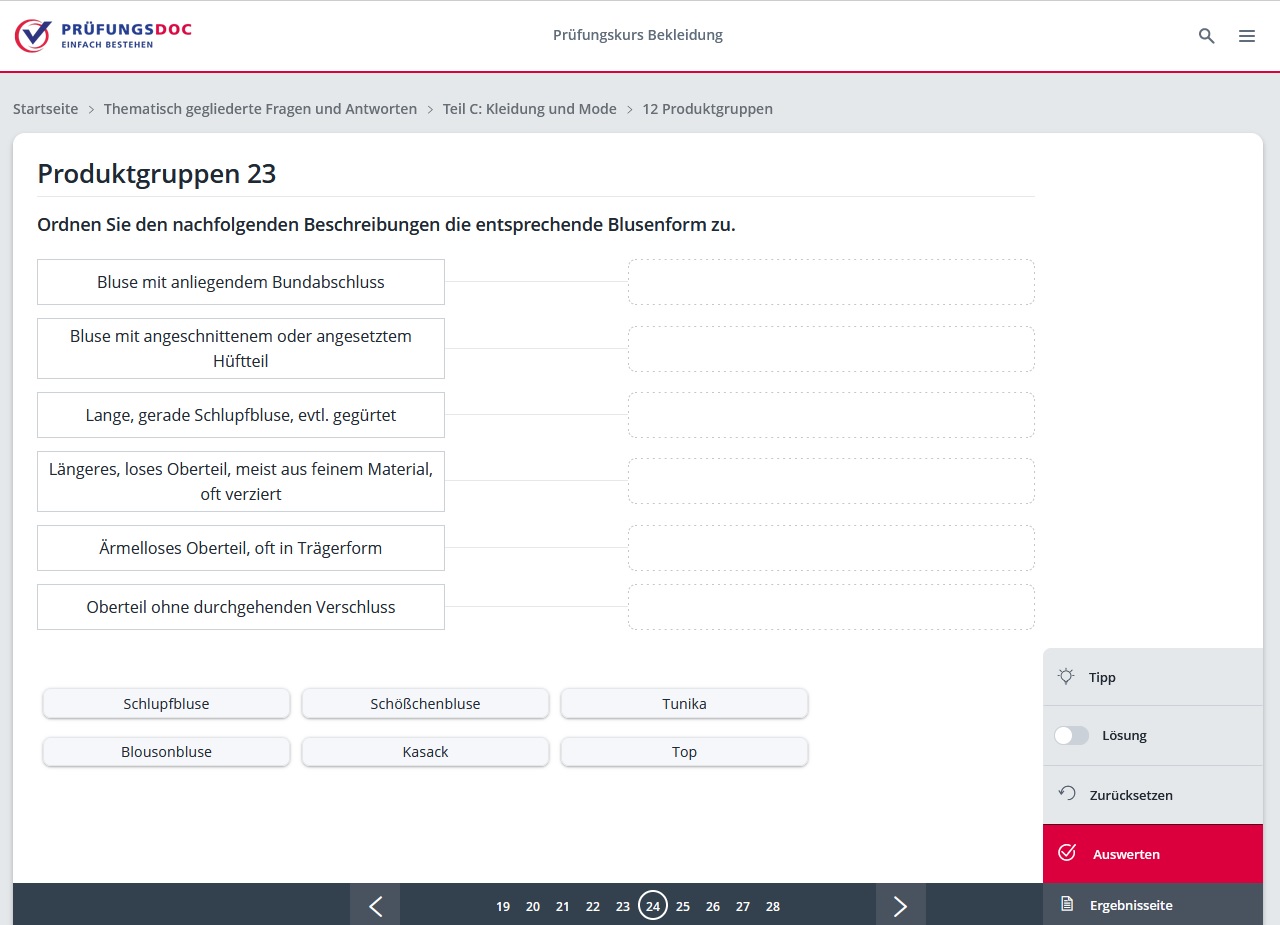Toggle the Lösung switch on

pyautogui.click(x=1071, y=735)
